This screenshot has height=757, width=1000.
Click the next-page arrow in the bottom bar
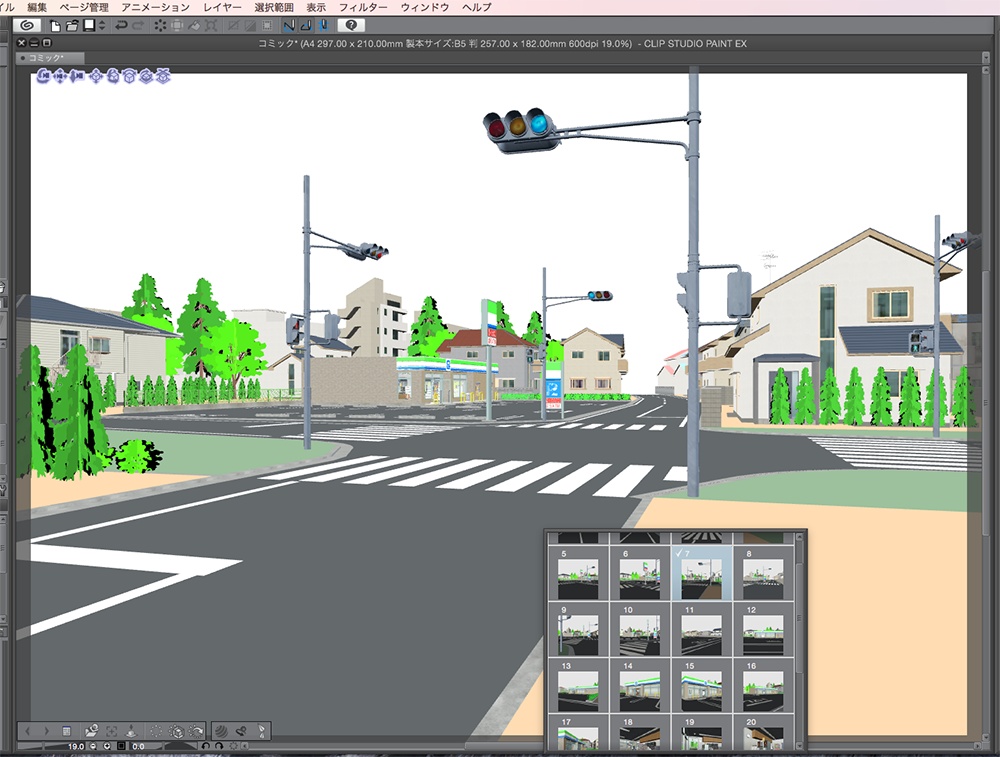point(47,731)
